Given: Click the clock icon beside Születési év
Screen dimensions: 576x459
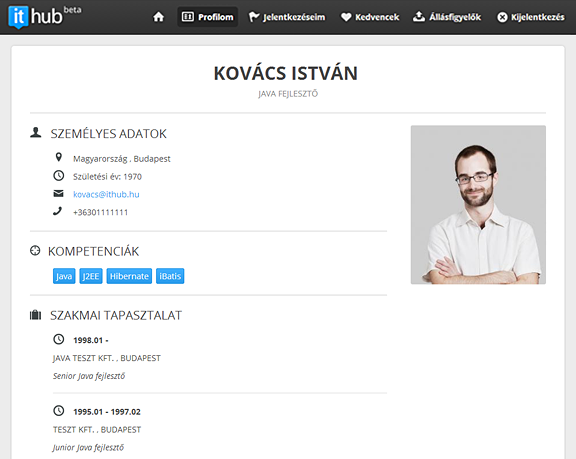Looking at the screenshot, I should tap(58, 176).
